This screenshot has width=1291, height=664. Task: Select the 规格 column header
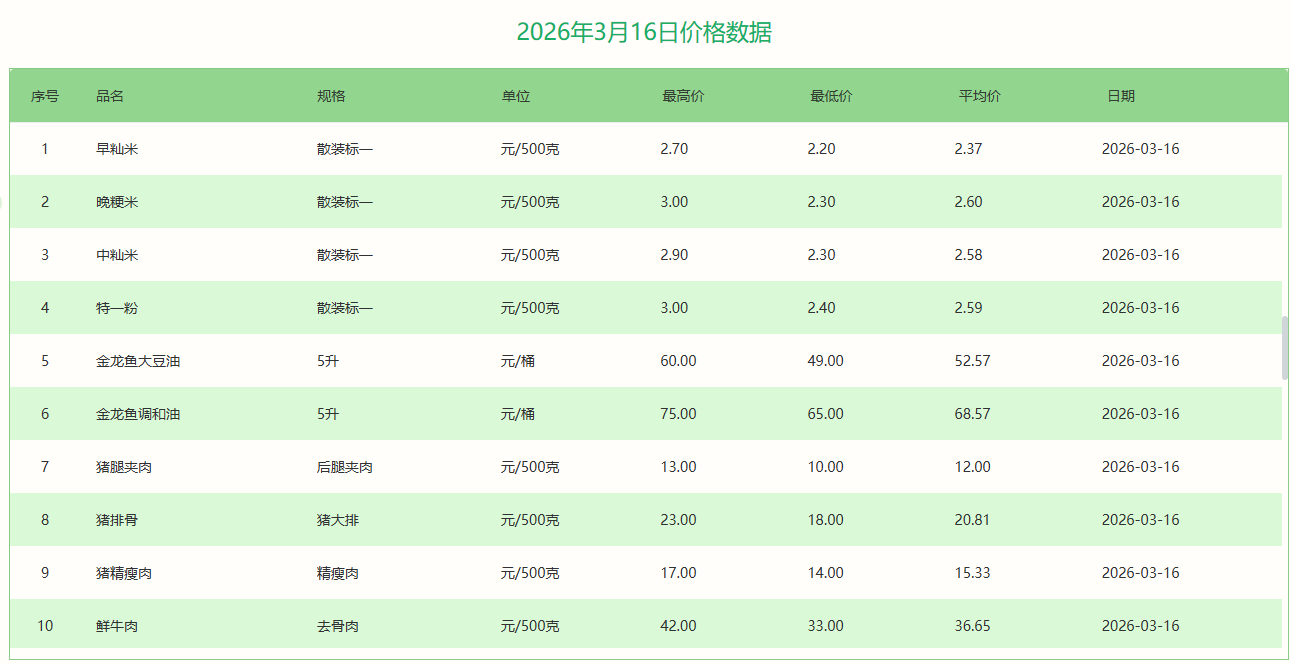click(x=331, y=96)
